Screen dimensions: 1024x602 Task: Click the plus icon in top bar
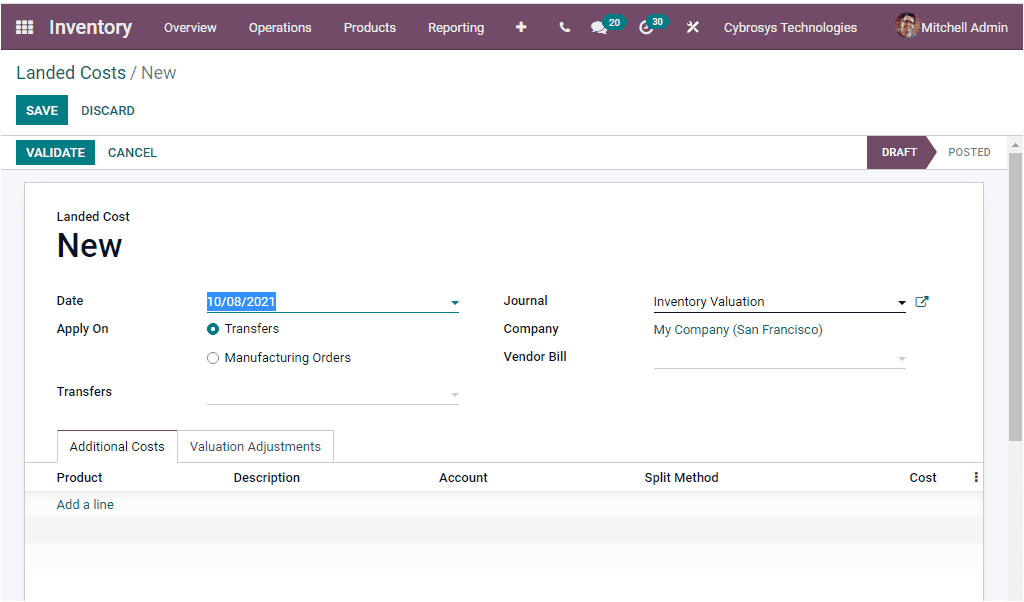pos(521,27)
